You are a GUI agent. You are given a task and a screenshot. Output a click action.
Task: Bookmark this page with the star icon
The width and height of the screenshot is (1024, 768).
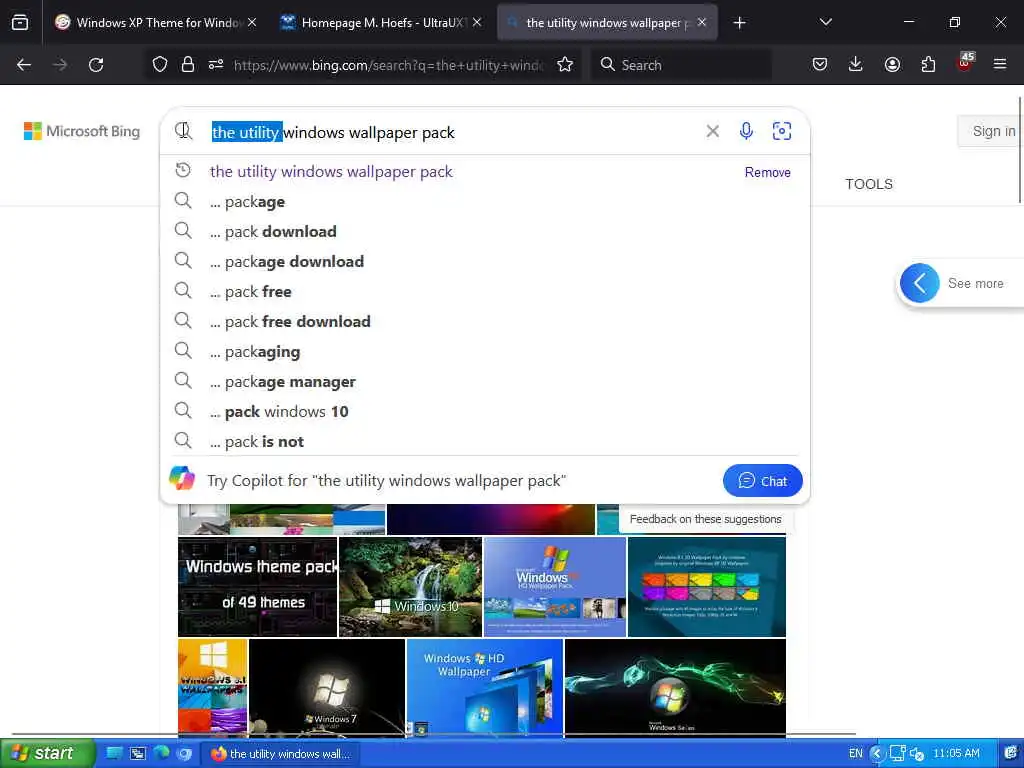[565, 65]
